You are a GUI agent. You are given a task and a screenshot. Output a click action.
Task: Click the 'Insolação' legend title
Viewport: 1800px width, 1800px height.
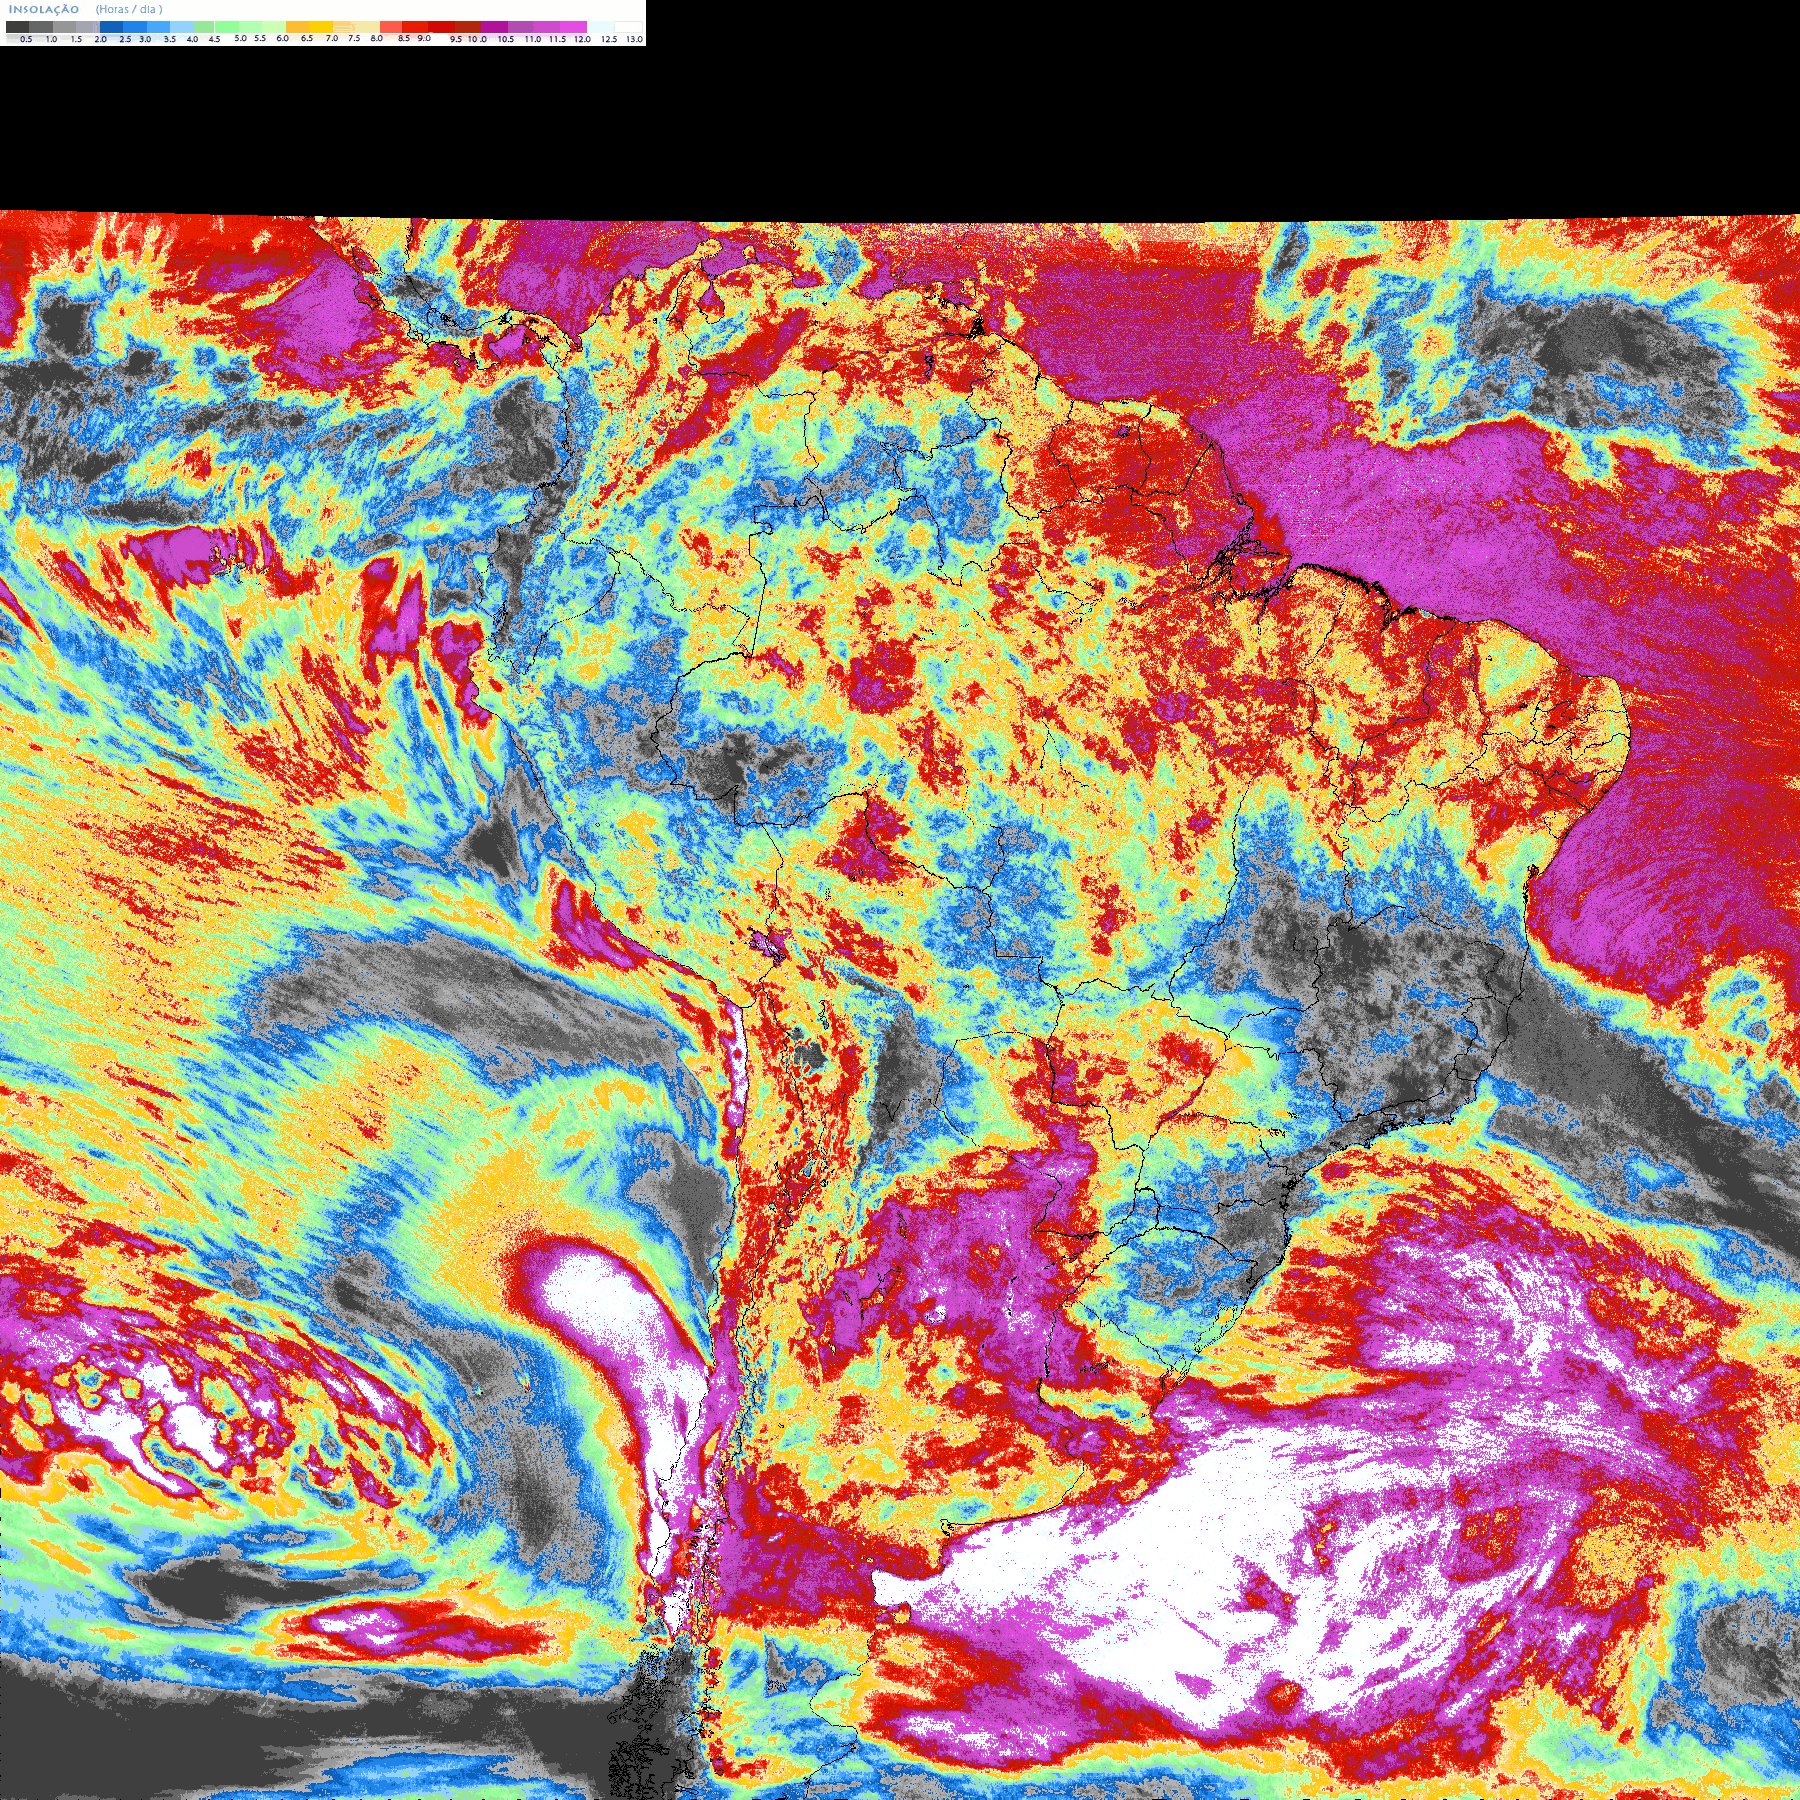tap(44, 10)
